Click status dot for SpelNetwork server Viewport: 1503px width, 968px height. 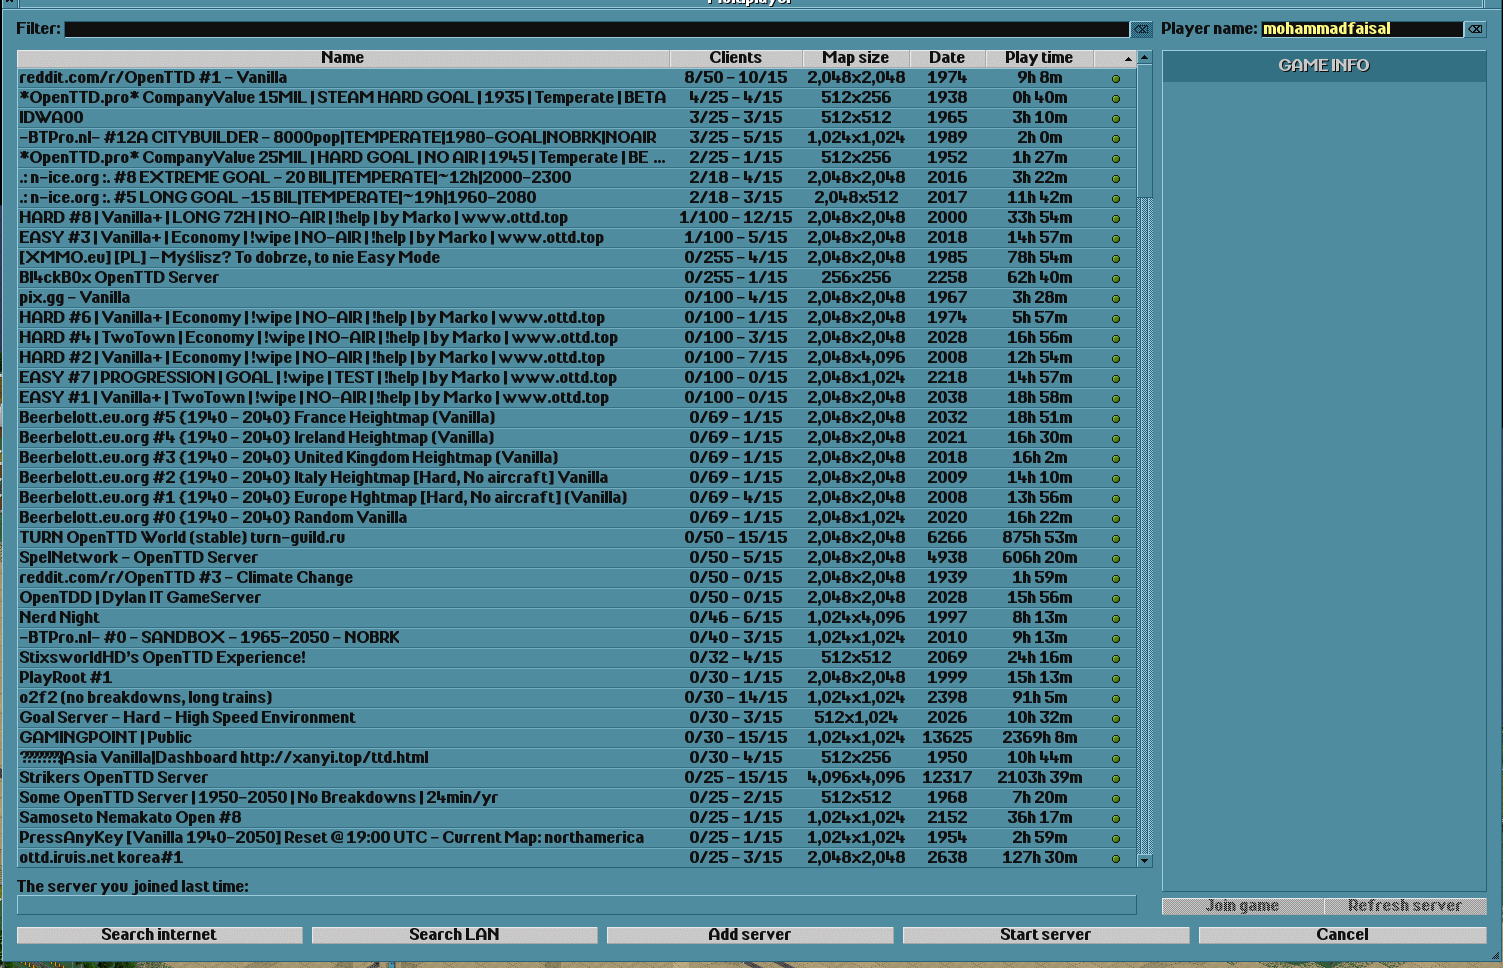[x=1116, y=558]
